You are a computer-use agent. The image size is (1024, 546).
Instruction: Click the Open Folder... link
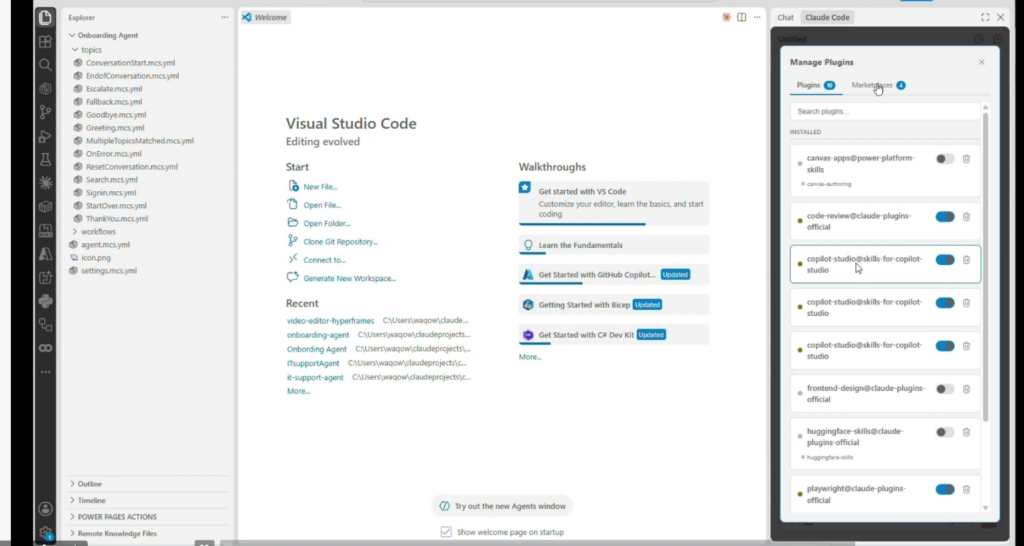coord(327,223)
